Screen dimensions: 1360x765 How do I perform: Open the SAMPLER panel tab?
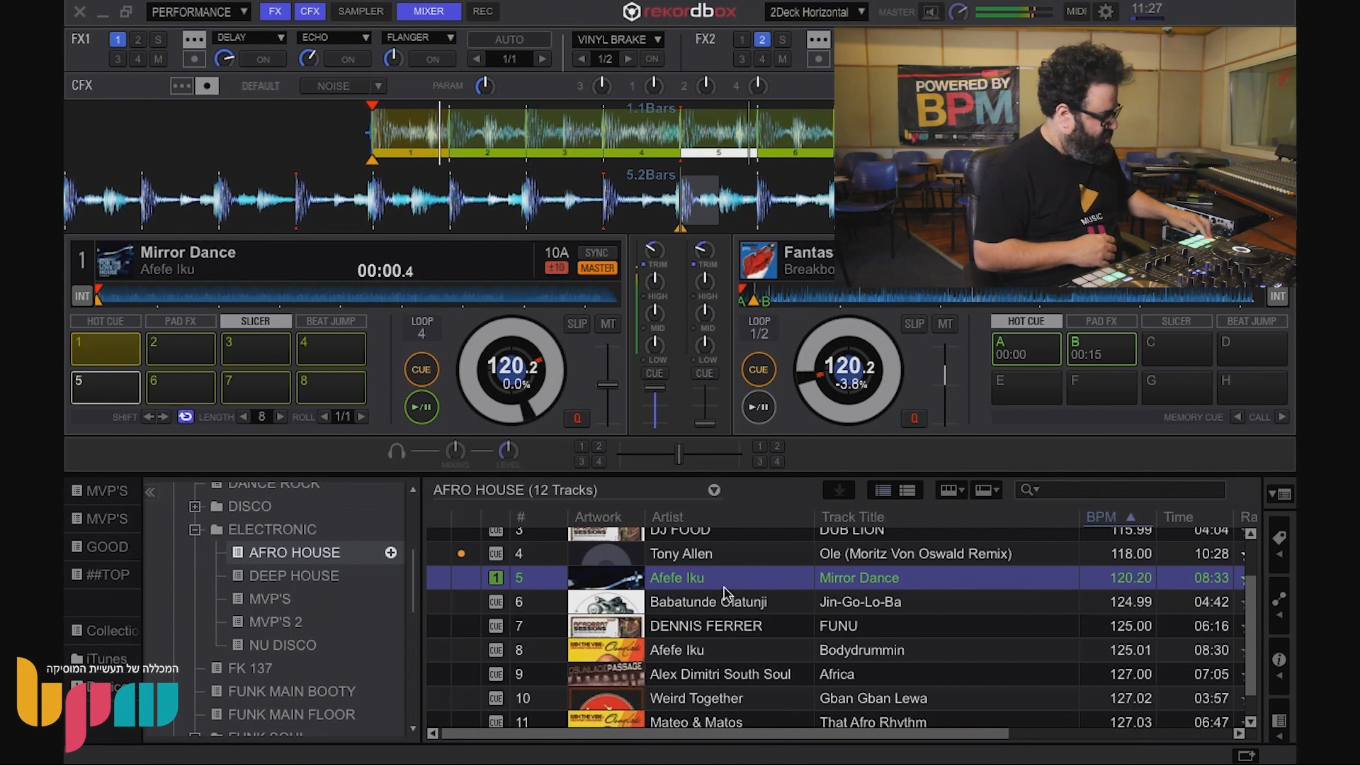click(360, 12)
